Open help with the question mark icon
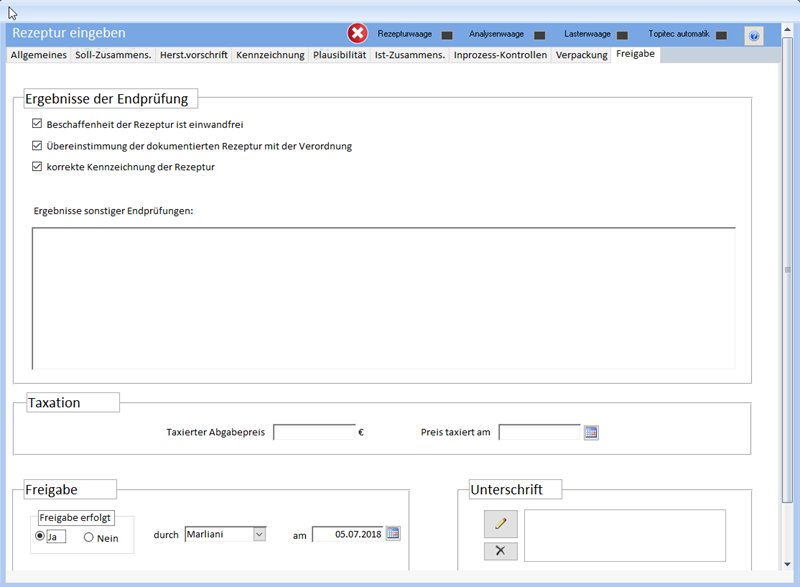 pyautogui.click(x=754, y=36)
